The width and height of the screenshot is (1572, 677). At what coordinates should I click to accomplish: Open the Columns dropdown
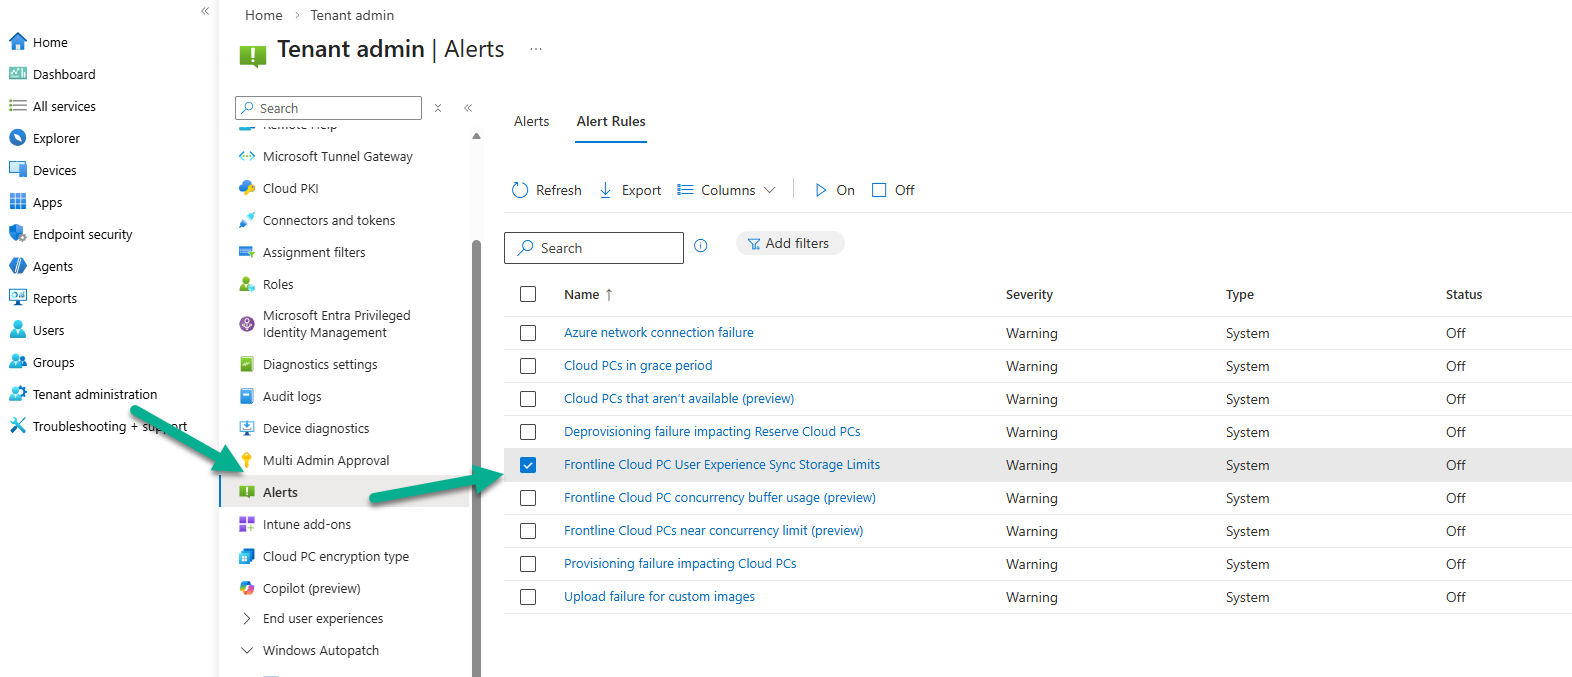point(727,190)
